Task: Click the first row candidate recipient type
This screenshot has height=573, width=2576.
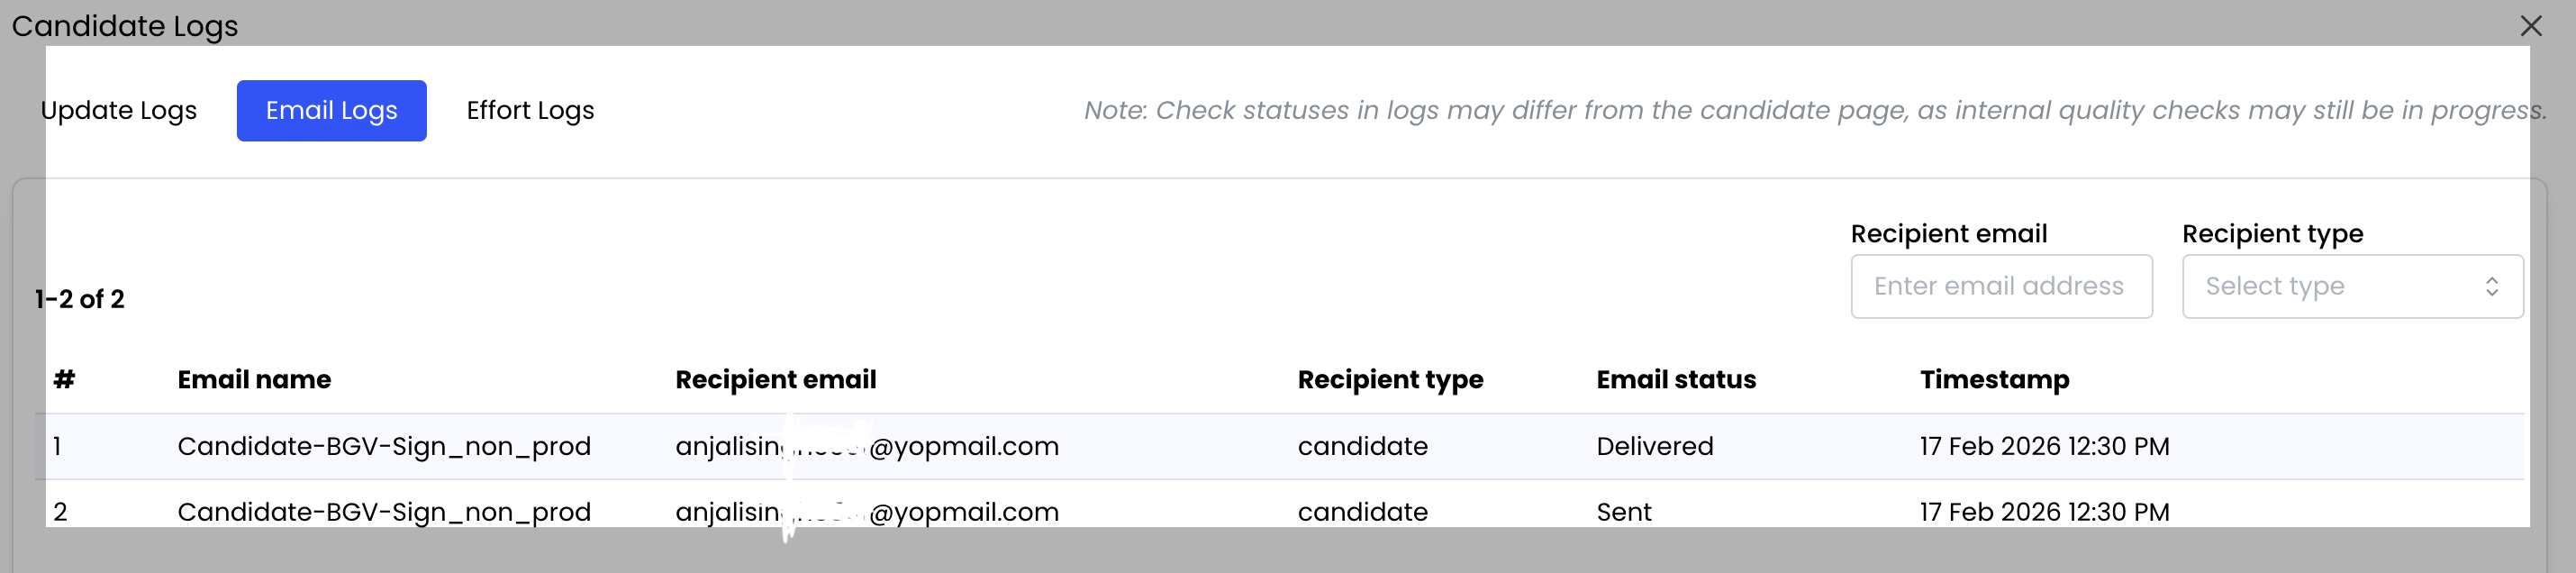Action: click(x=1362, y=446)
